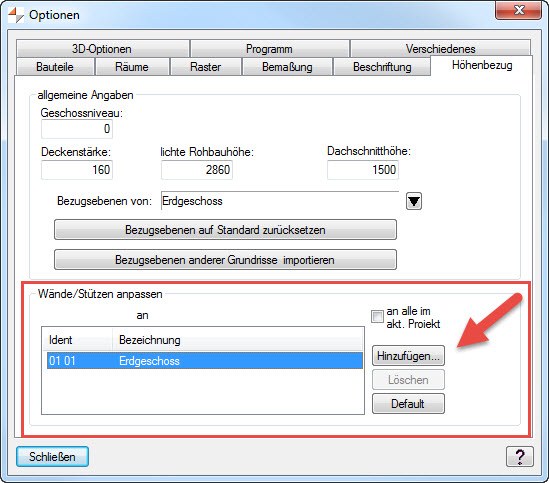This screenshot has height=483, width=549.
Task: Open the Beschriftung tab
Action: (382, 67)
